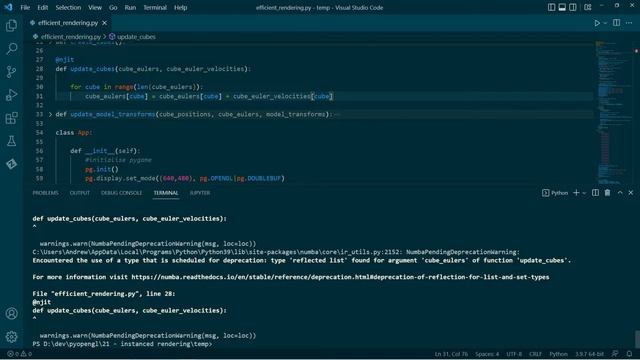640x360 pixels.
Task: Click the terminal prompt input line
Action: pyautogui.click(x=122, y=344)
